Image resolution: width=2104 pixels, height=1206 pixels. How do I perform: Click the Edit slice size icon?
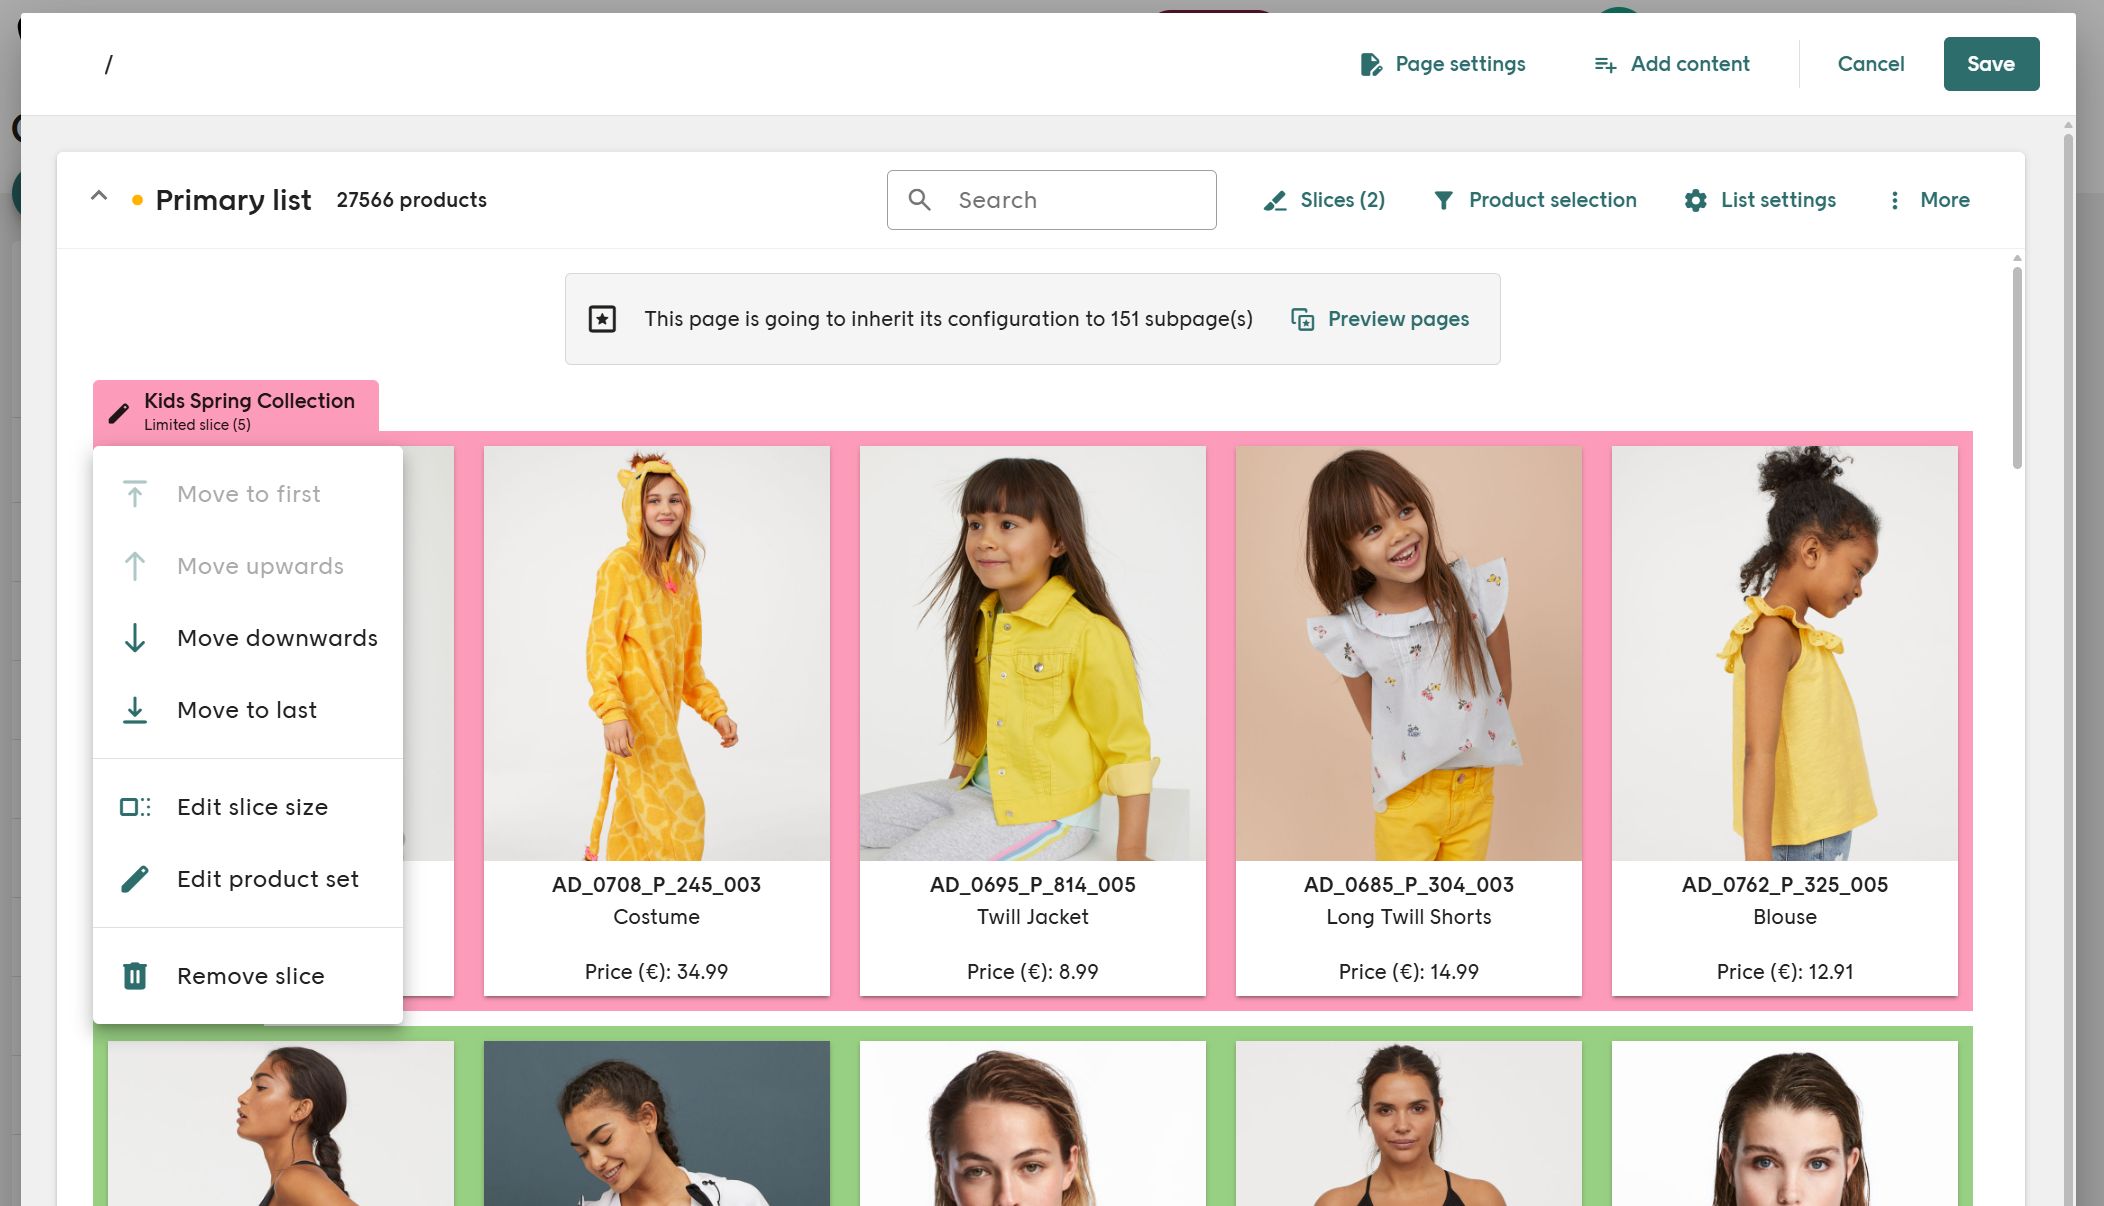click(x=135, y=807)
